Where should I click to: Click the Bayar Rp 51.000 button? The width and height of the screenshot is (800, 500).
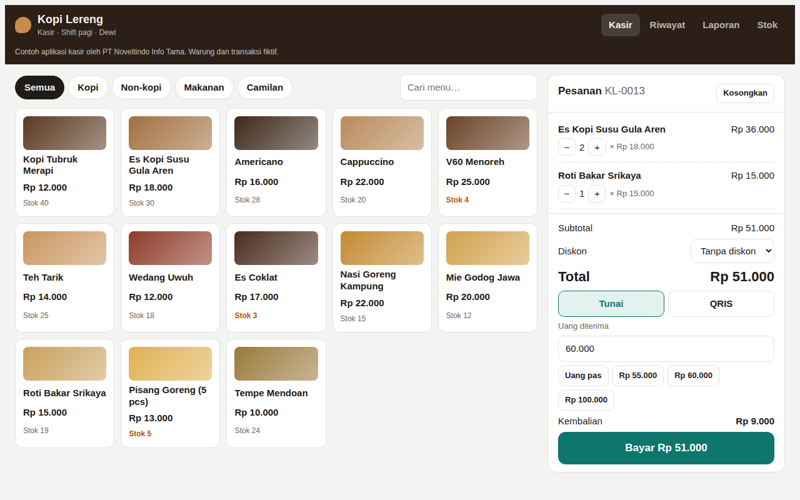[666, 448]
